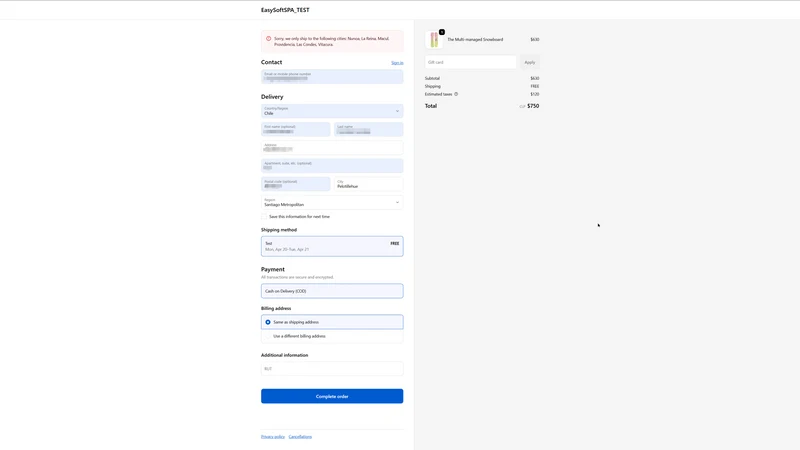800x450 pixels.
Task: Focus the First name (optional) field
Action: (295, 129)
